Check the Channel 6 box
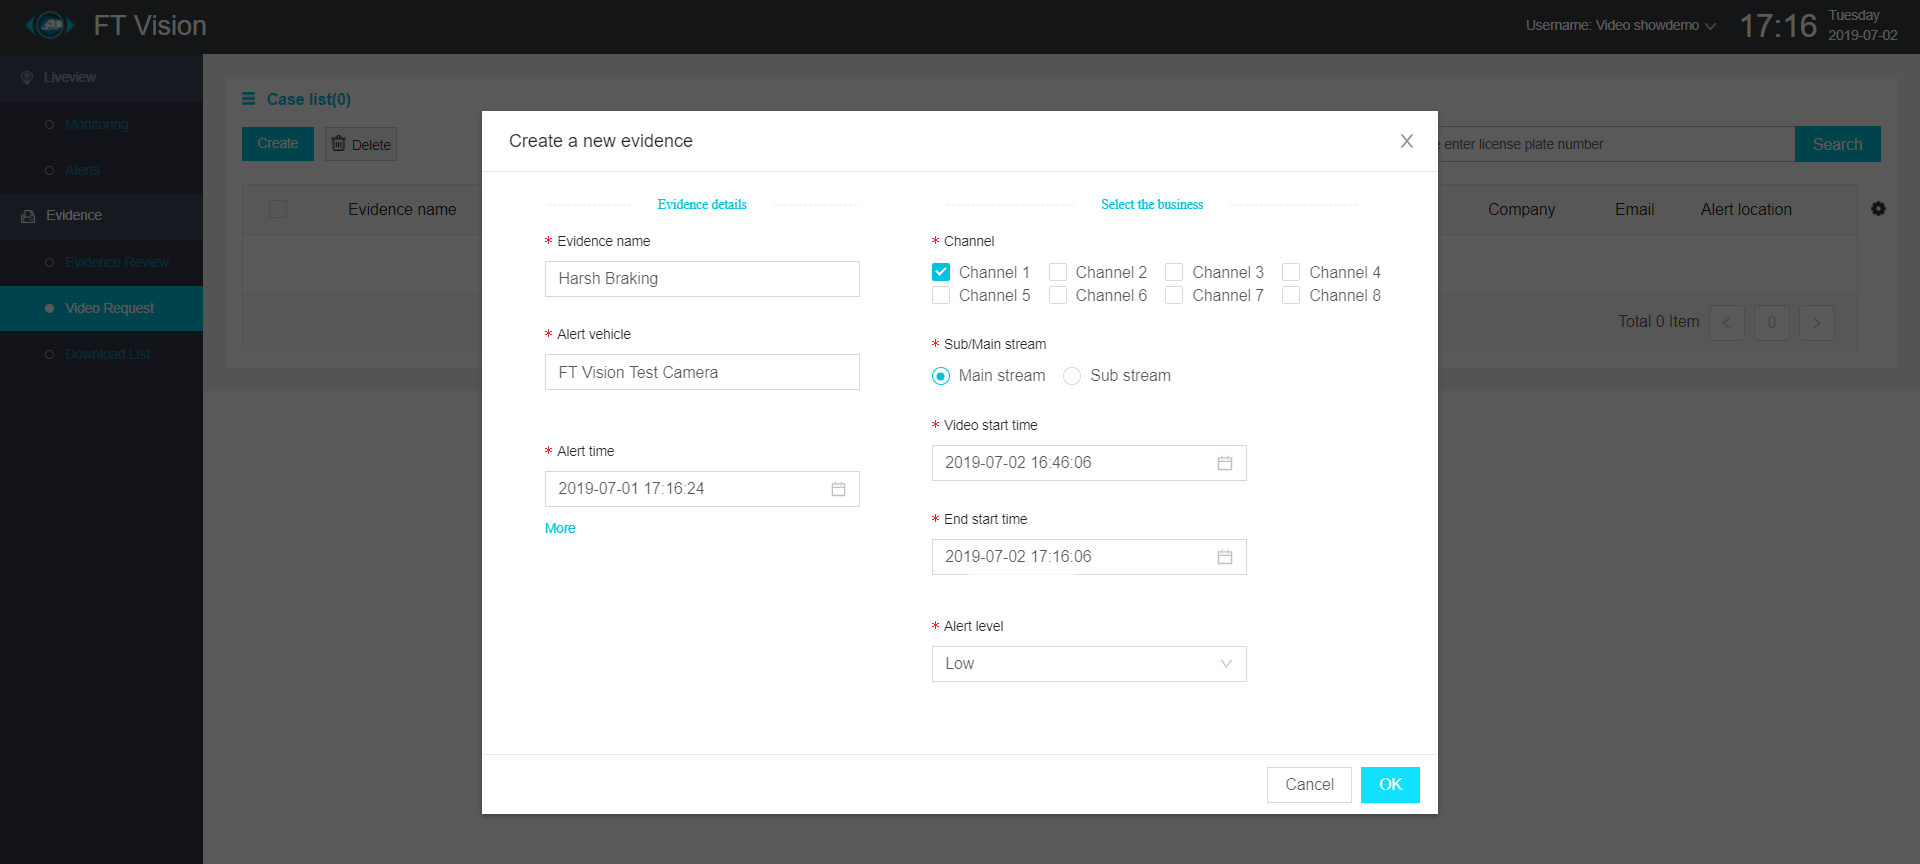 coord(1058,295)
